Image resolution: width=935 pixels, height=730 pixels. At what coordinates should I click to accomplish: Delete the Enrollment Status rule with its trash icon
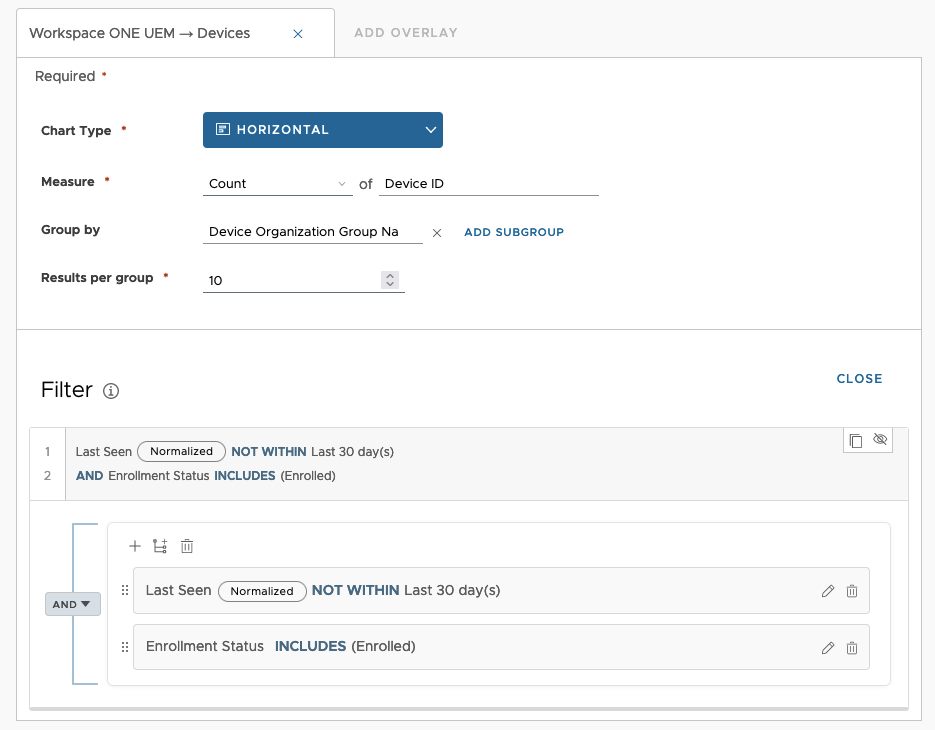(852, 646)
